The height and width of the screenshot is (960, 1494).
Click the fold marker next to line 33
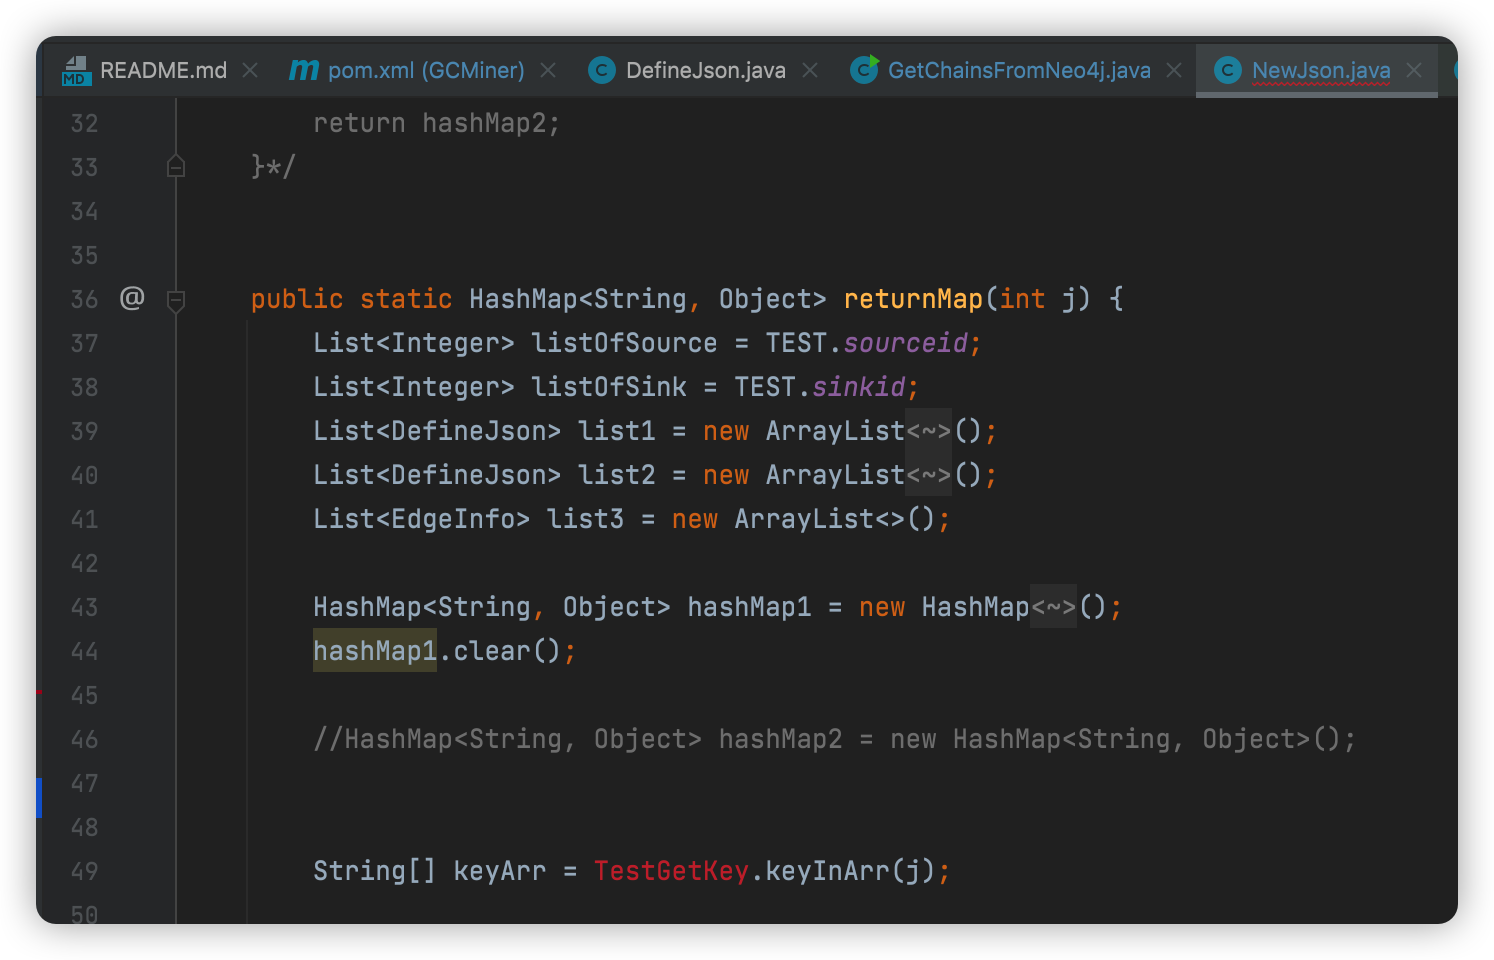176,166
